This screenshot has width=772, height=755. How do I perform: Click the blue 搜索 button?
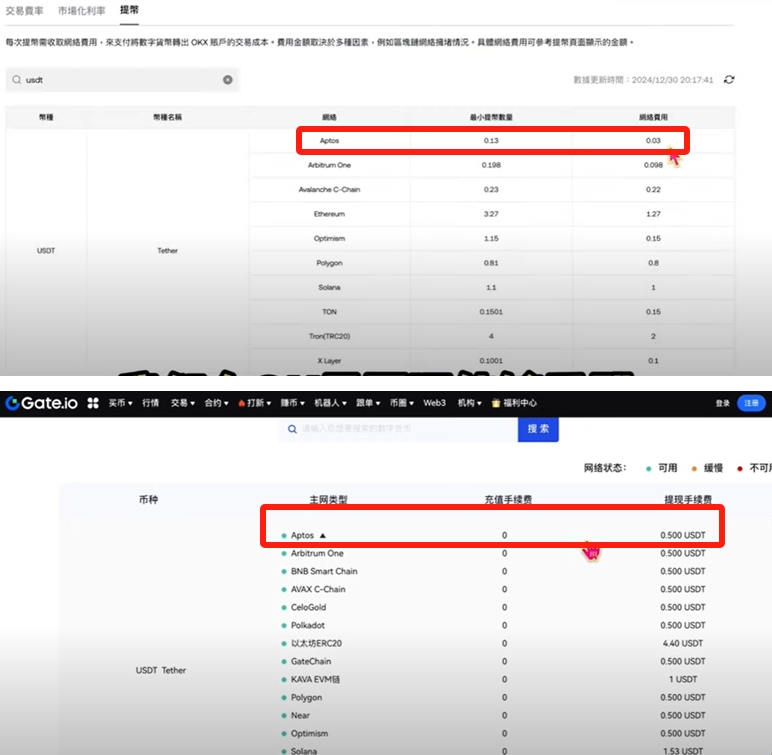pos(538,429)
